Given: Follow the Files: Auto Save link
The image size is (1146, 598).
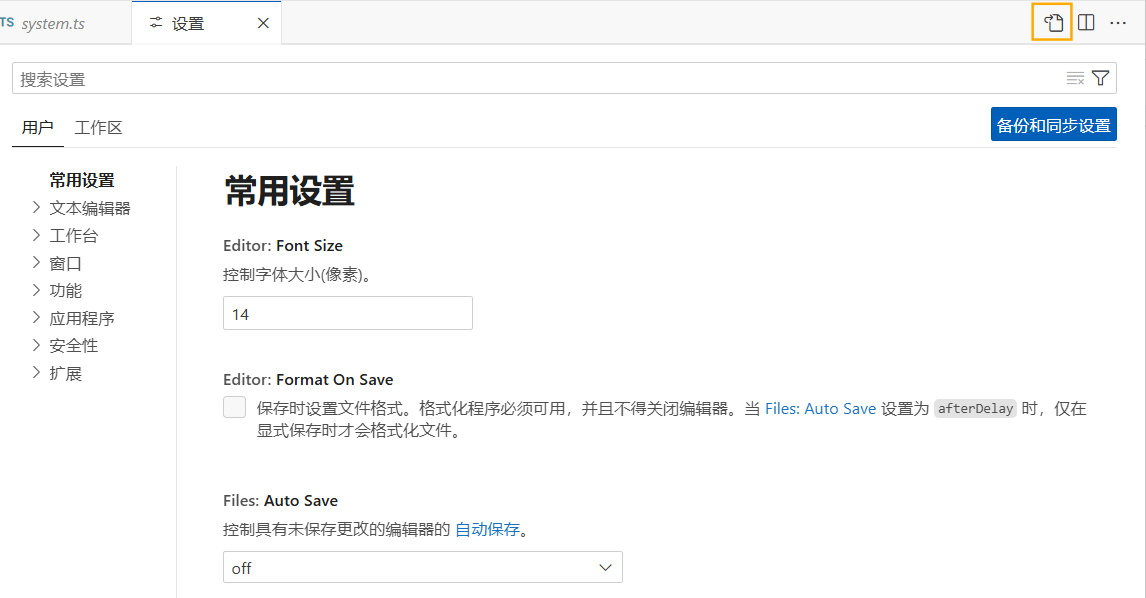Looking at the screenshot, I should (x=820, y=409).
